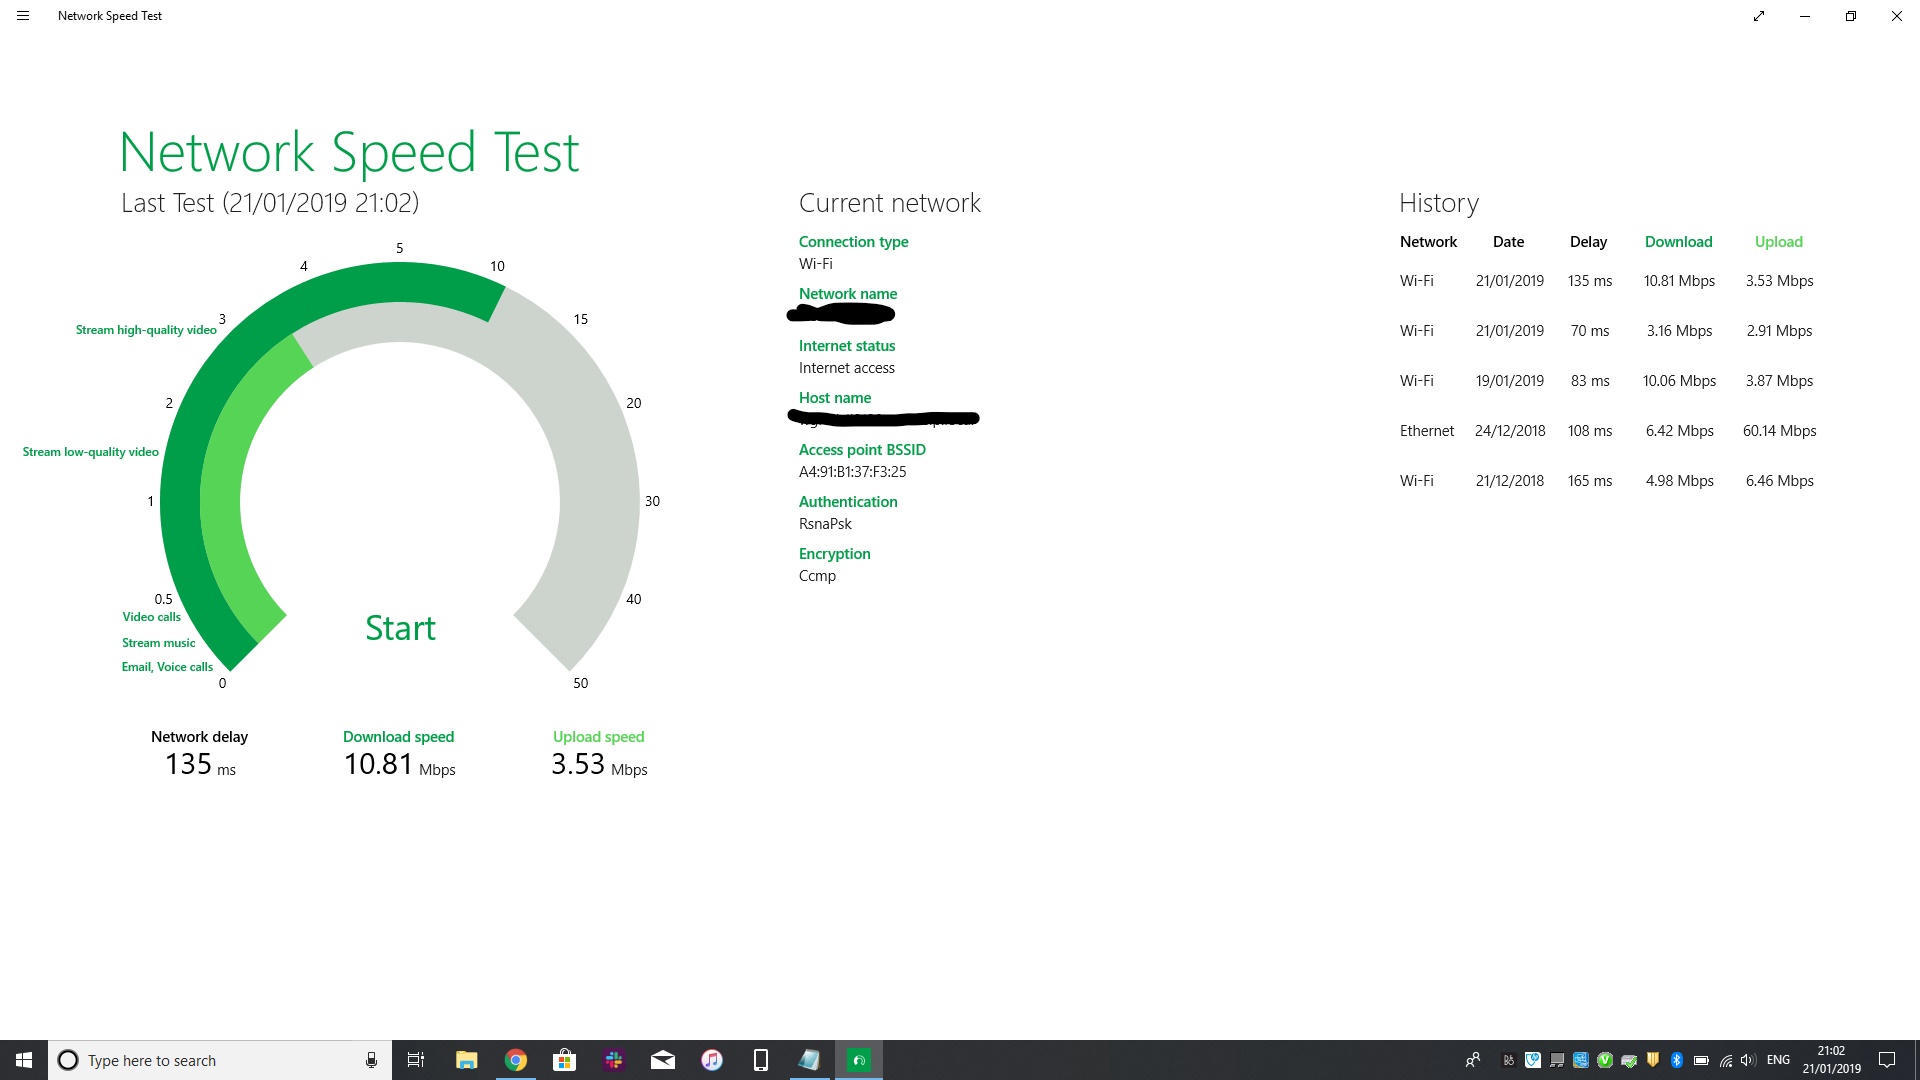Toggle full-screen expand arrow icon

tap(1759, 16)
